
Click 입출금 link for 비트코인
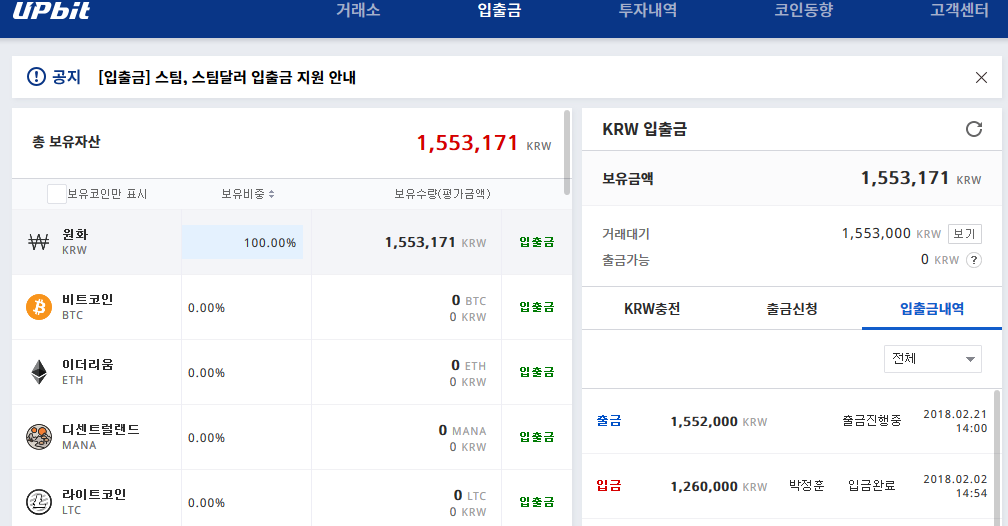[x=536, y=307]
